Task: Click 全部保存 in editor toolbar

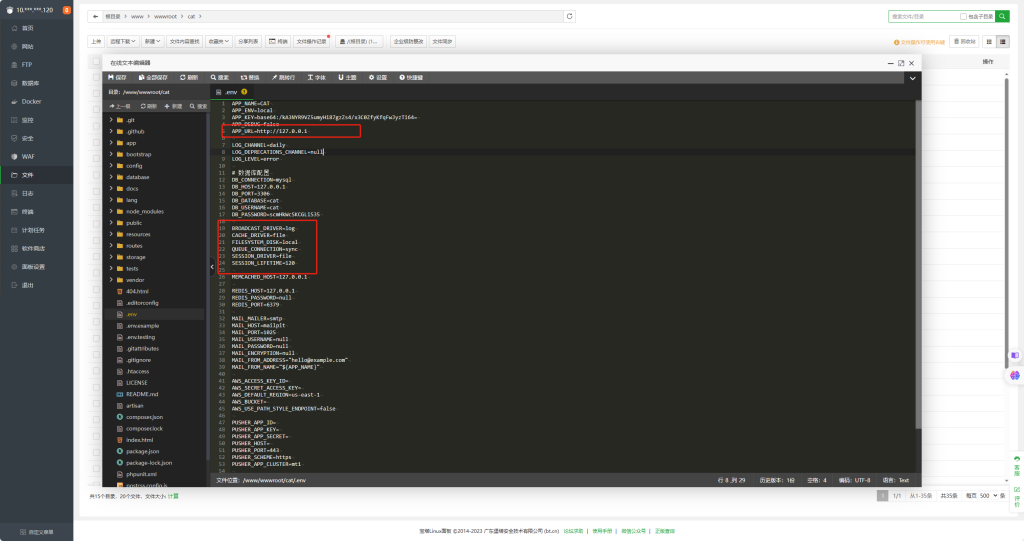Action: pos(153,77)
